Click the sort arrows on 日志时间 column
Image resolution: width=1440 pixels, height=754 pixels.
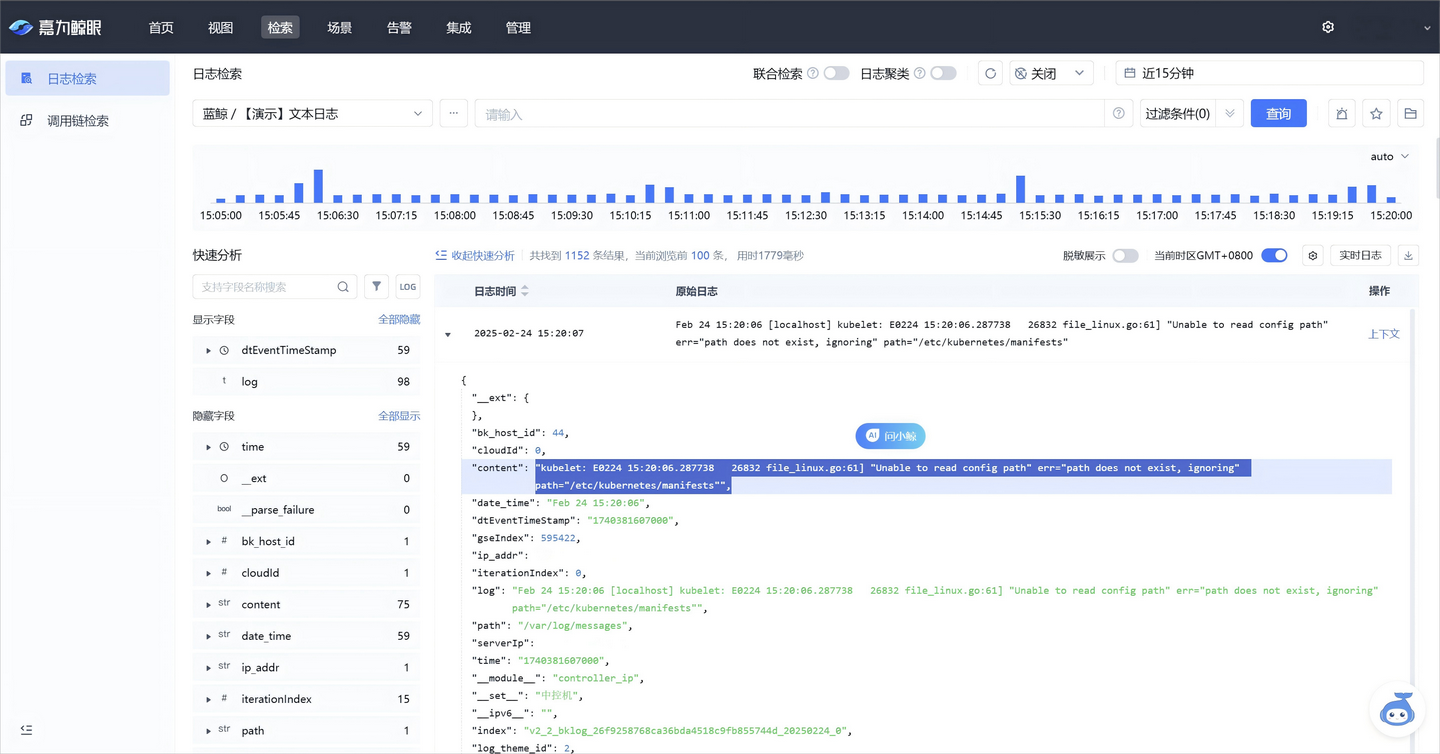(x=525, y=291)
